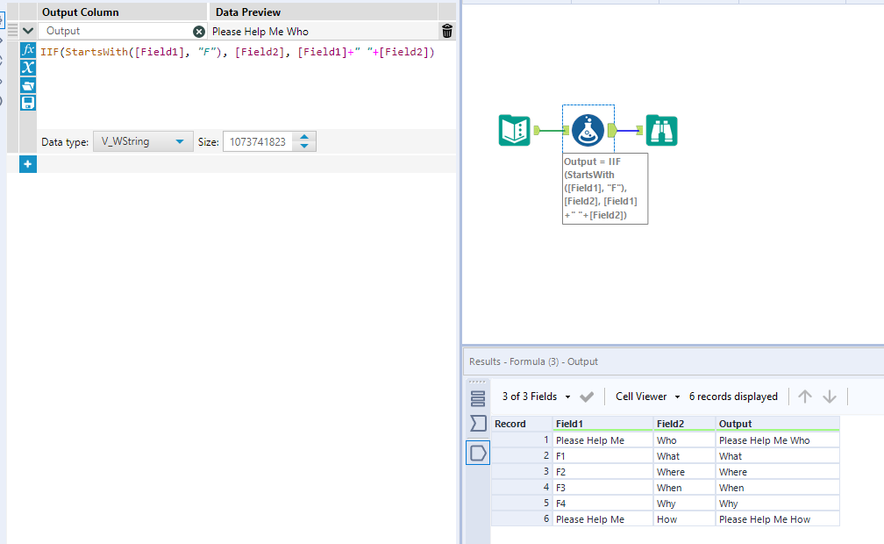Select the output anchor data view icon

[x=478, y=453]
